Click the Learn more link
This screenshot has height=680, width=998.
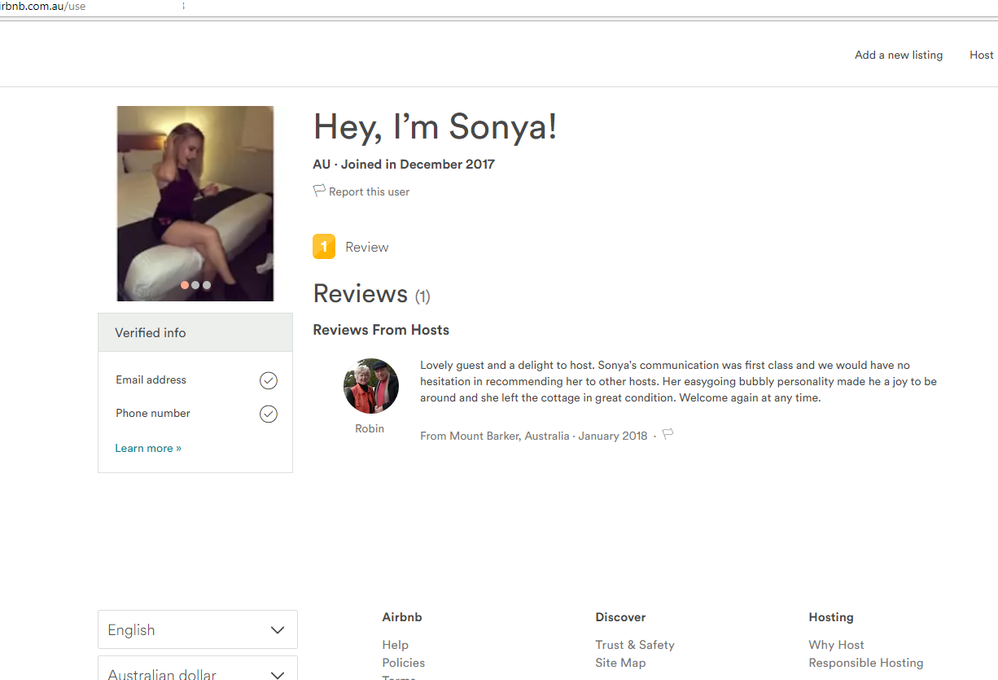click(148, 448)
